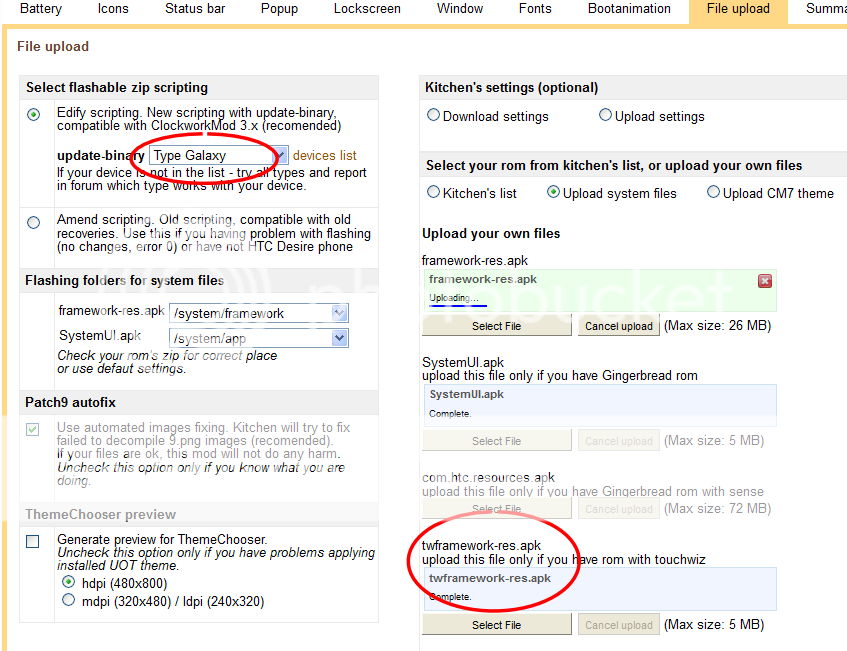Select Edify scripting radio button
Image resolution: width=847 pixels, height=651 pixels.
(x=34, y=115)
